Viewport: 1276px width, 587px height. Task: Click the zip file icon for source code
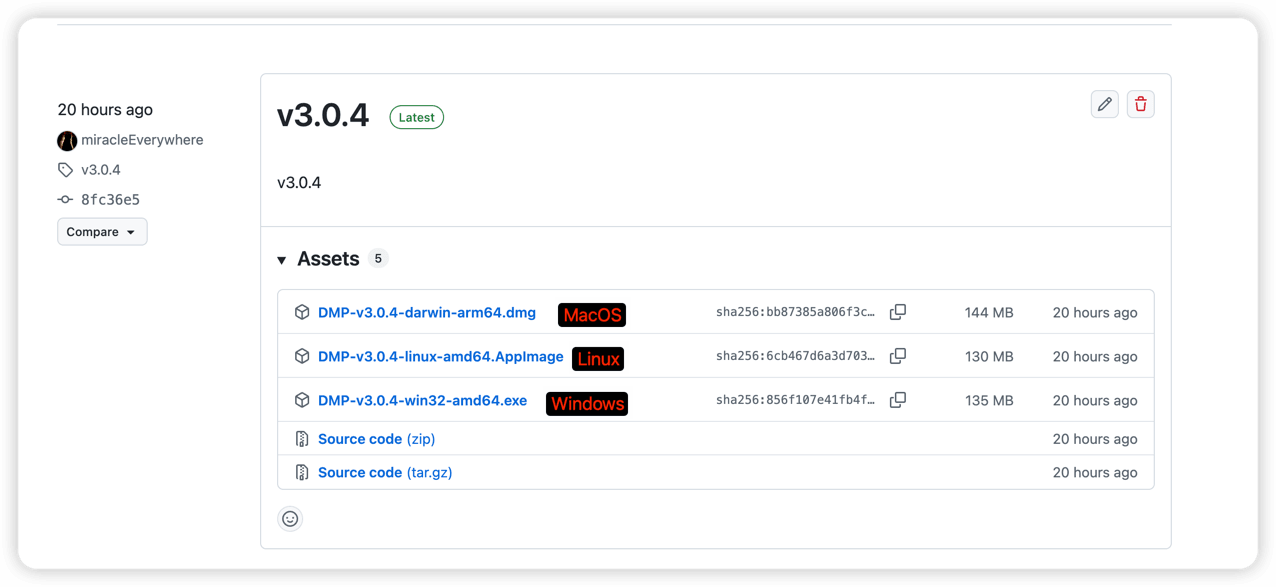pyautogui.click(x=302, y=439)
